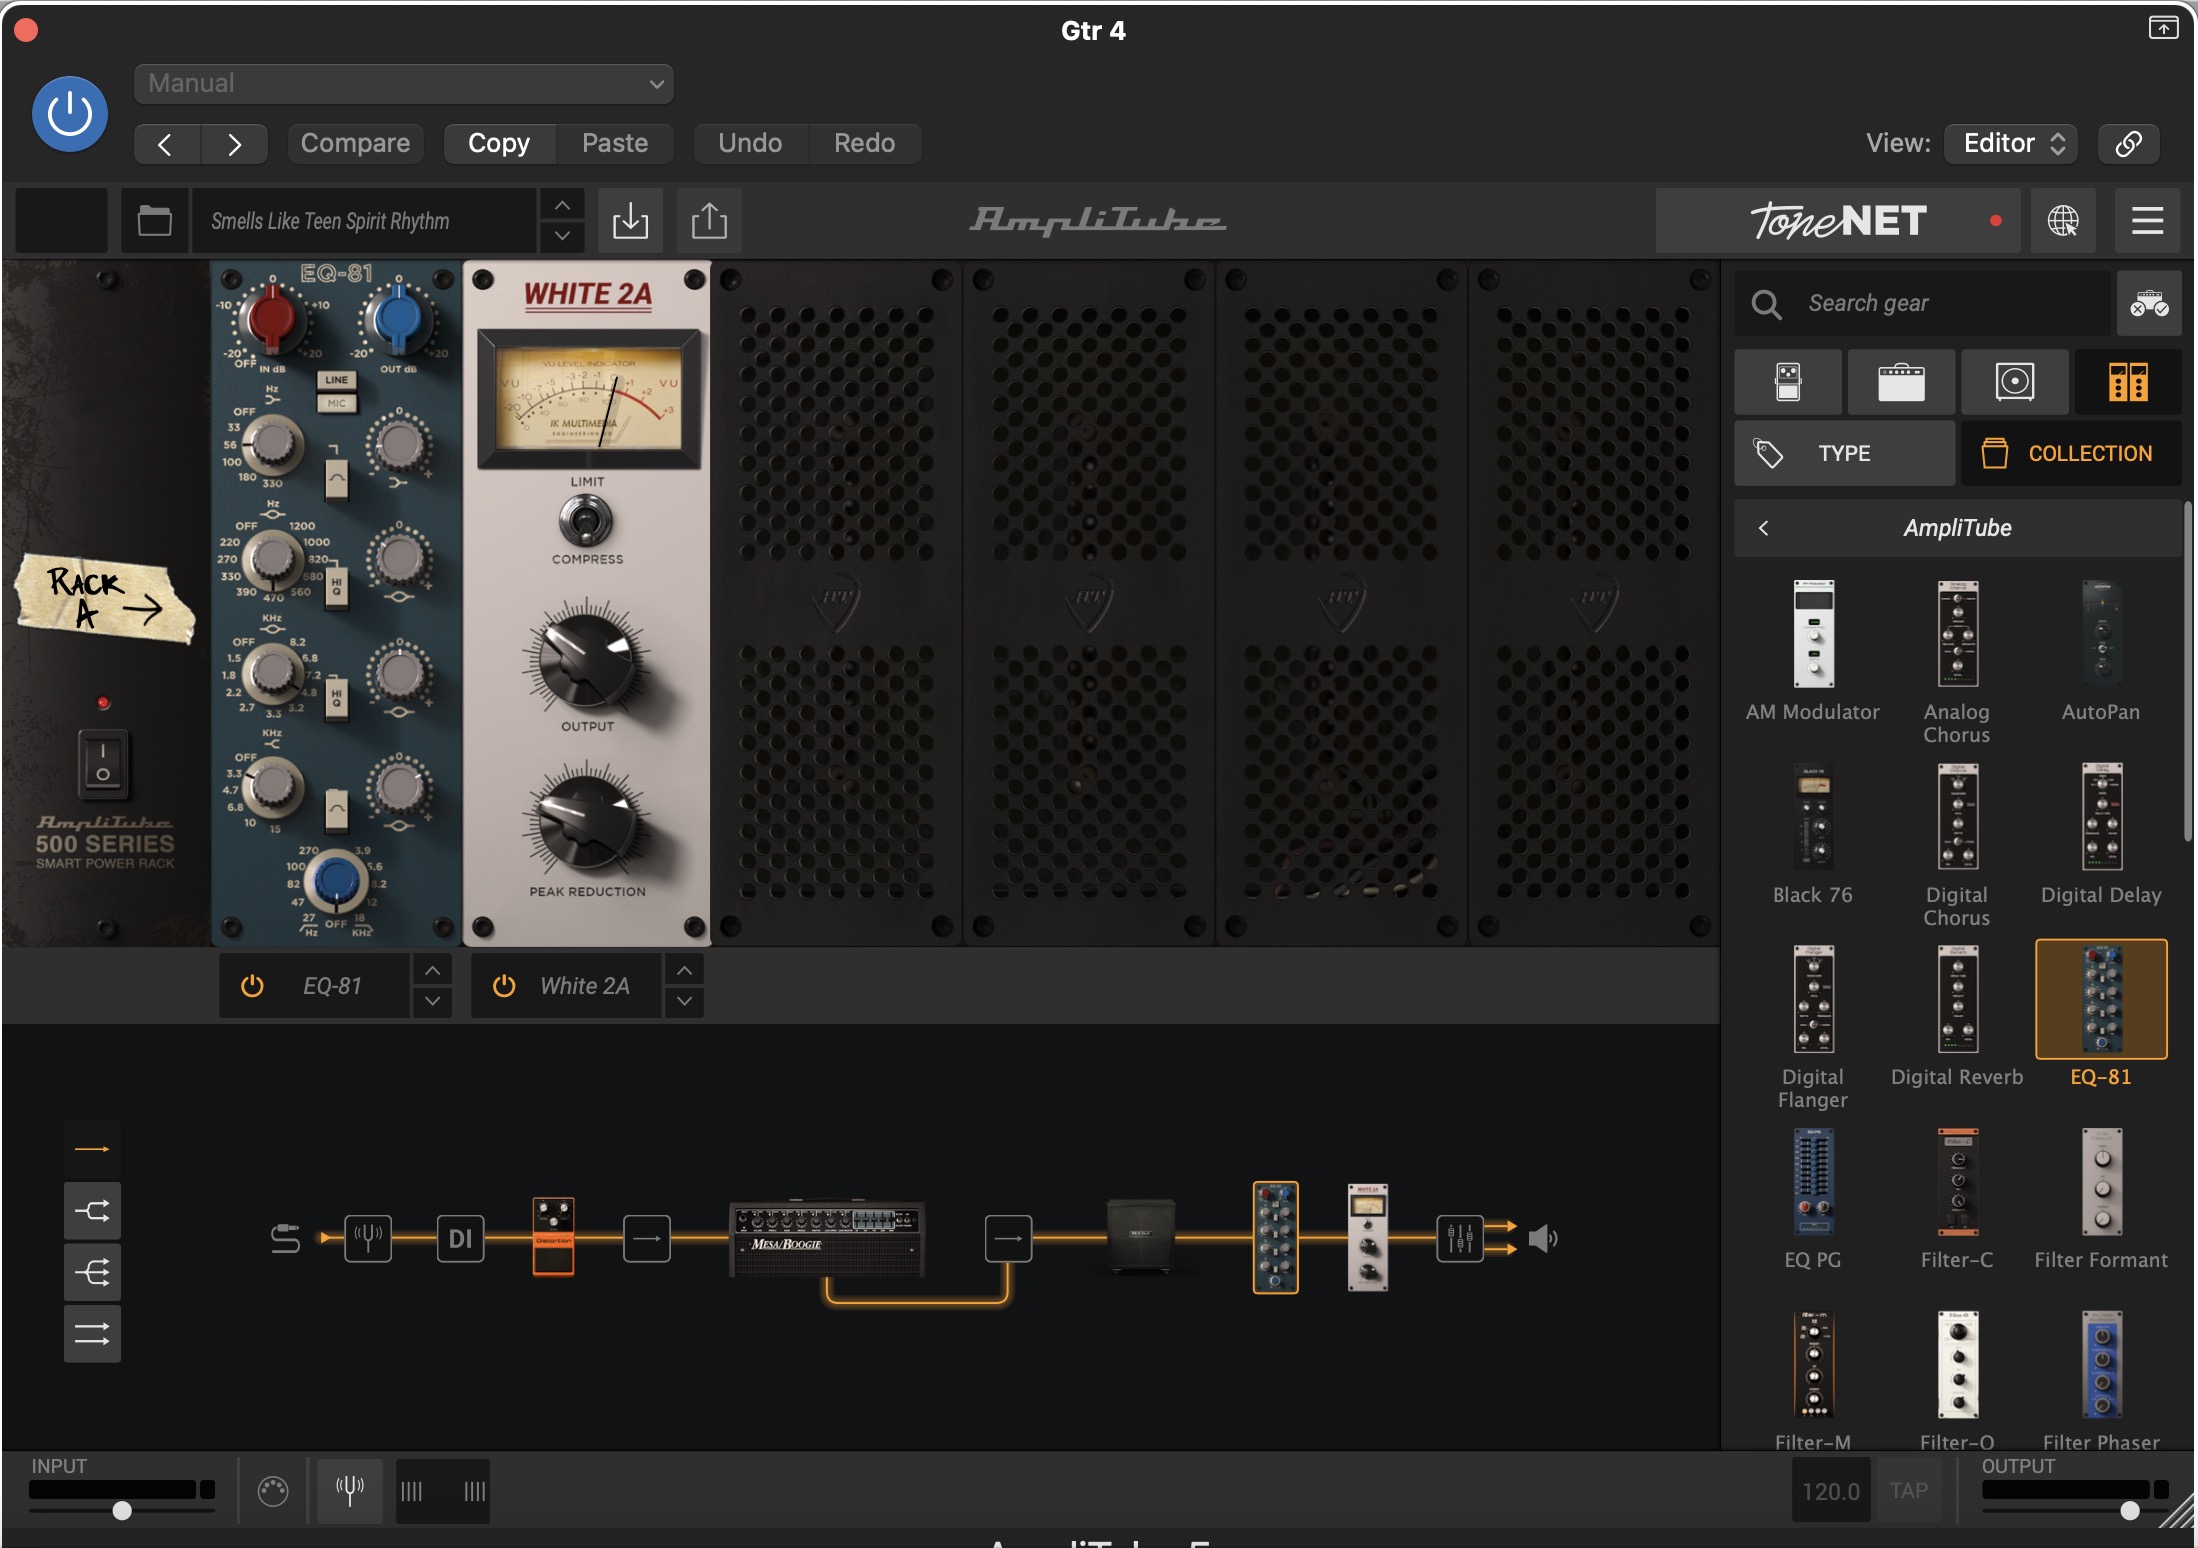The width and height of the screenshot is (2198, 1548).
Task: Select the split-to-two signal routing icon
Action: [92, 1211]
